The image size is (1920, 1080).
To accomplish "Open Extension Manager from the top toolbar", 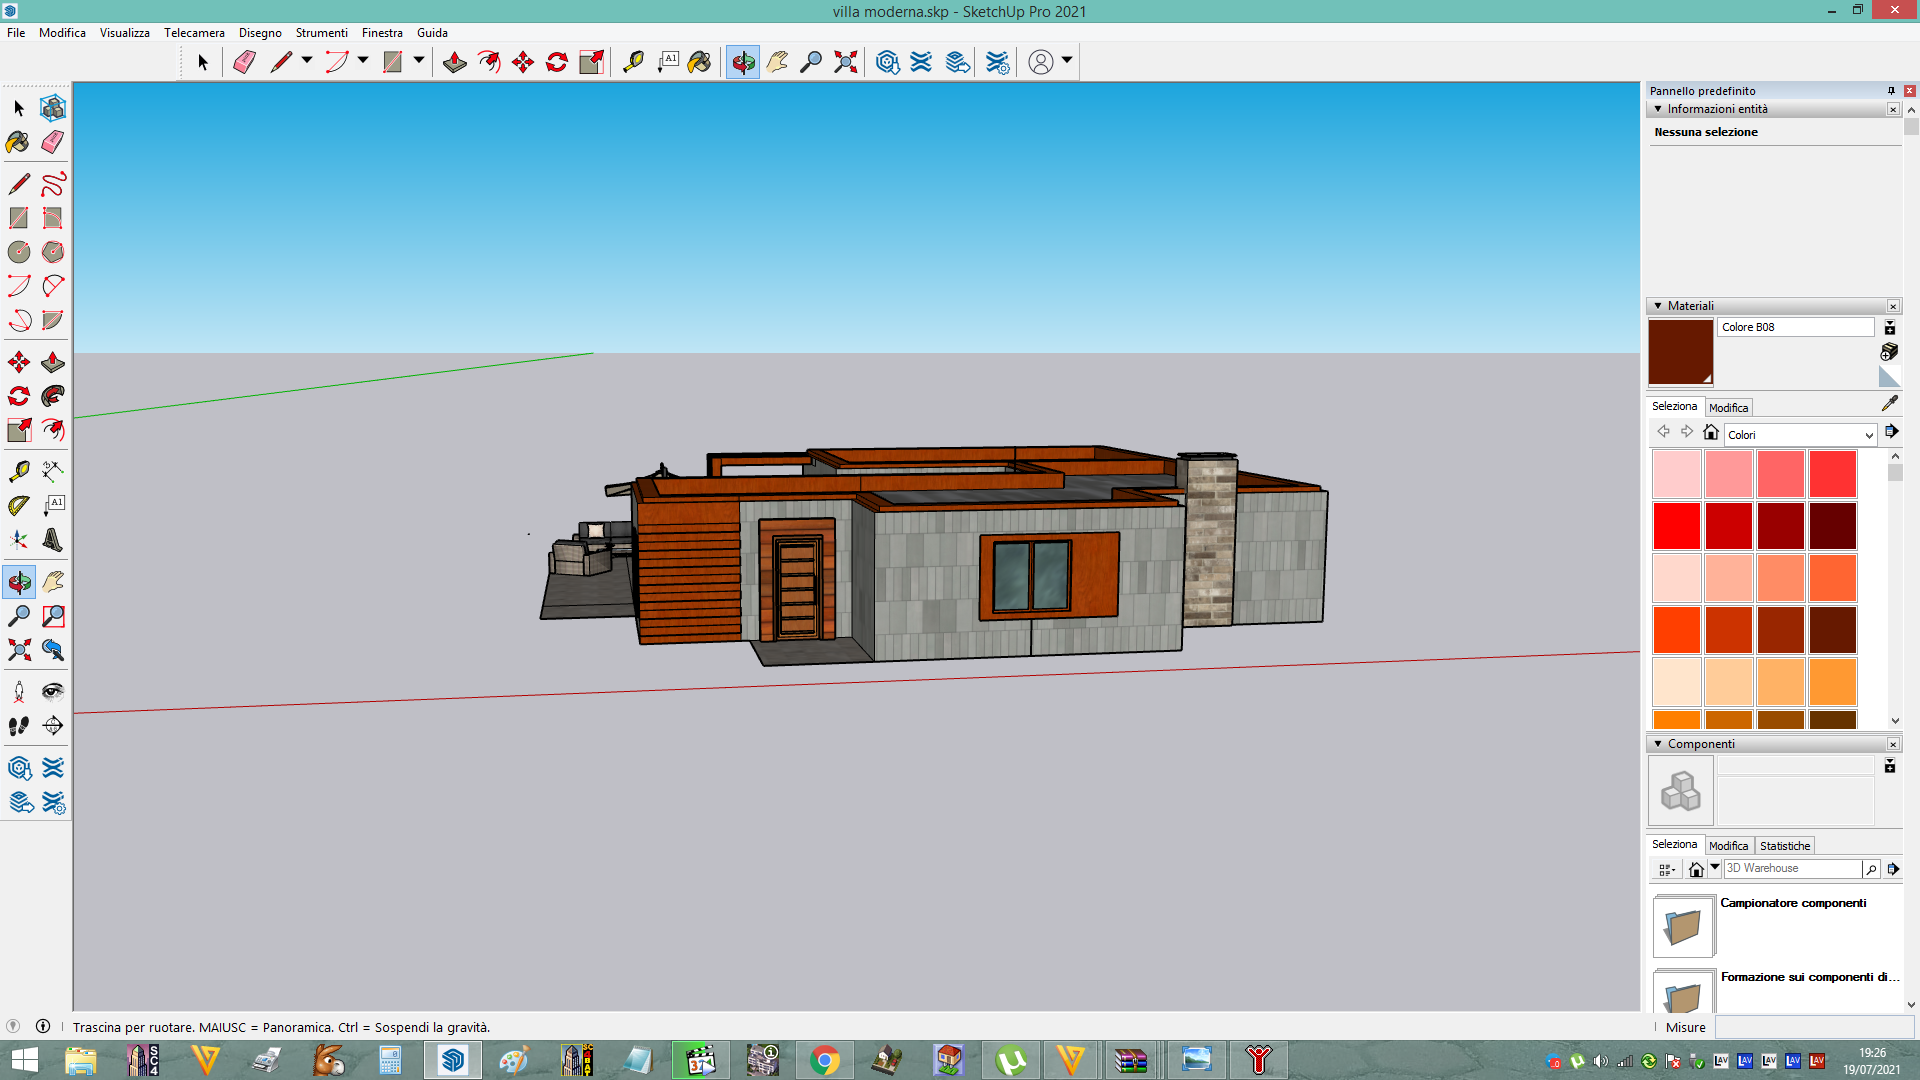I will click(997, 62).
